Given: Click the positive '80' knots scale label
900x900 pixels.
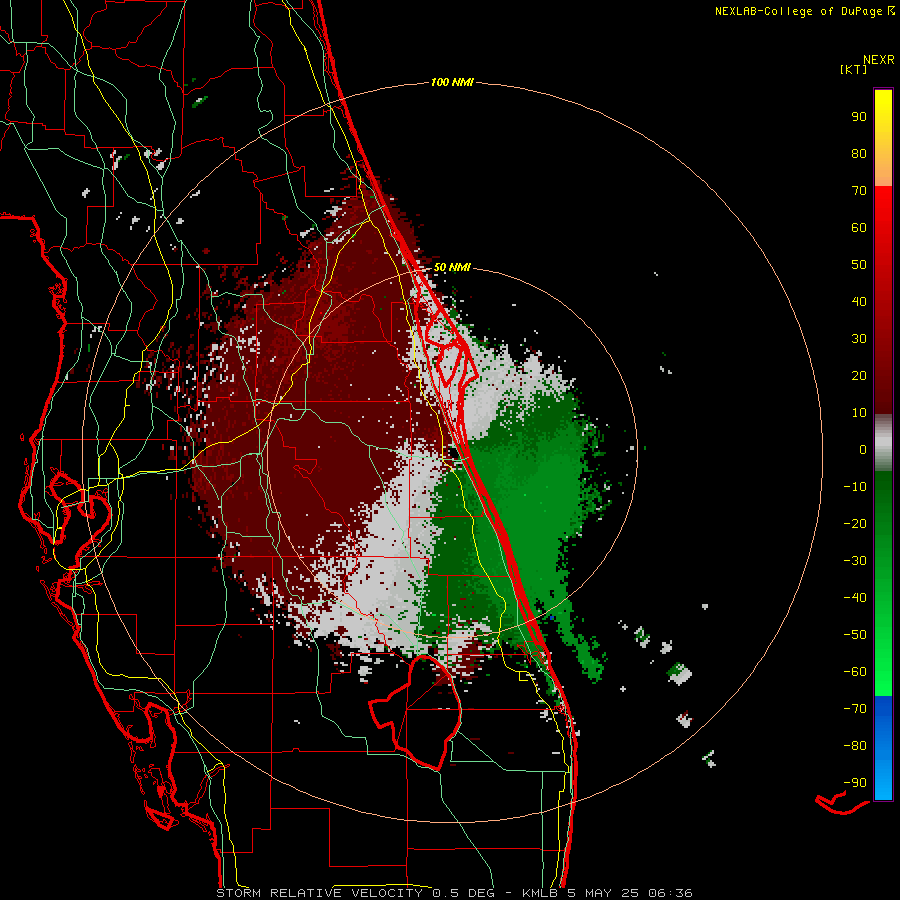Looking at the screenshot, I should (x=859, y=153).
